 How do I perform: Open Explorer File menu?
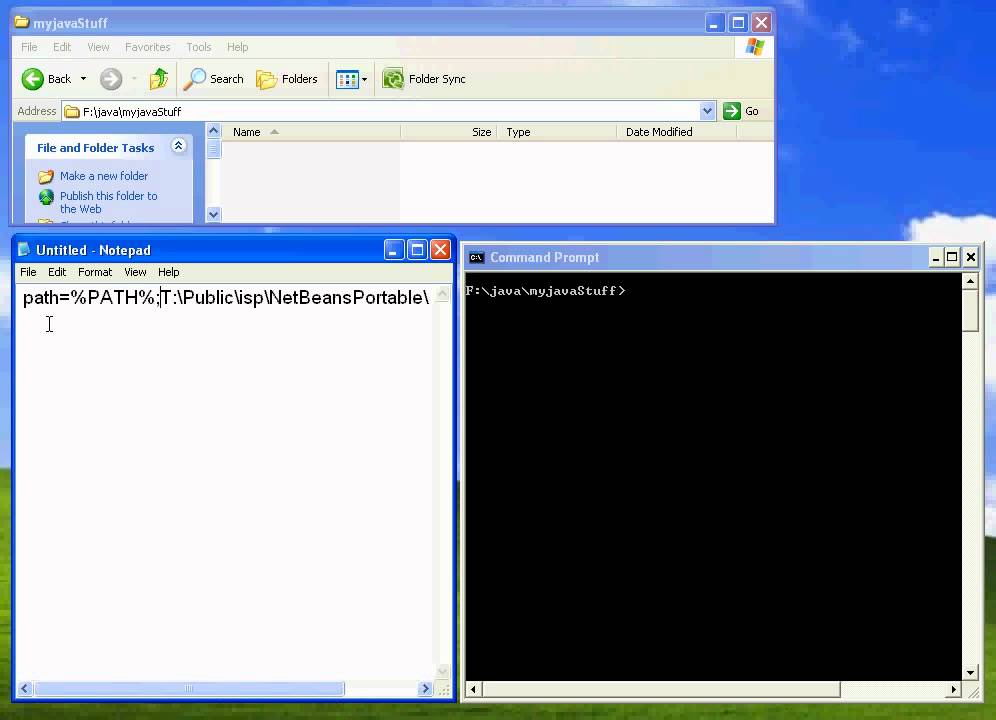(x=29, y=47)
